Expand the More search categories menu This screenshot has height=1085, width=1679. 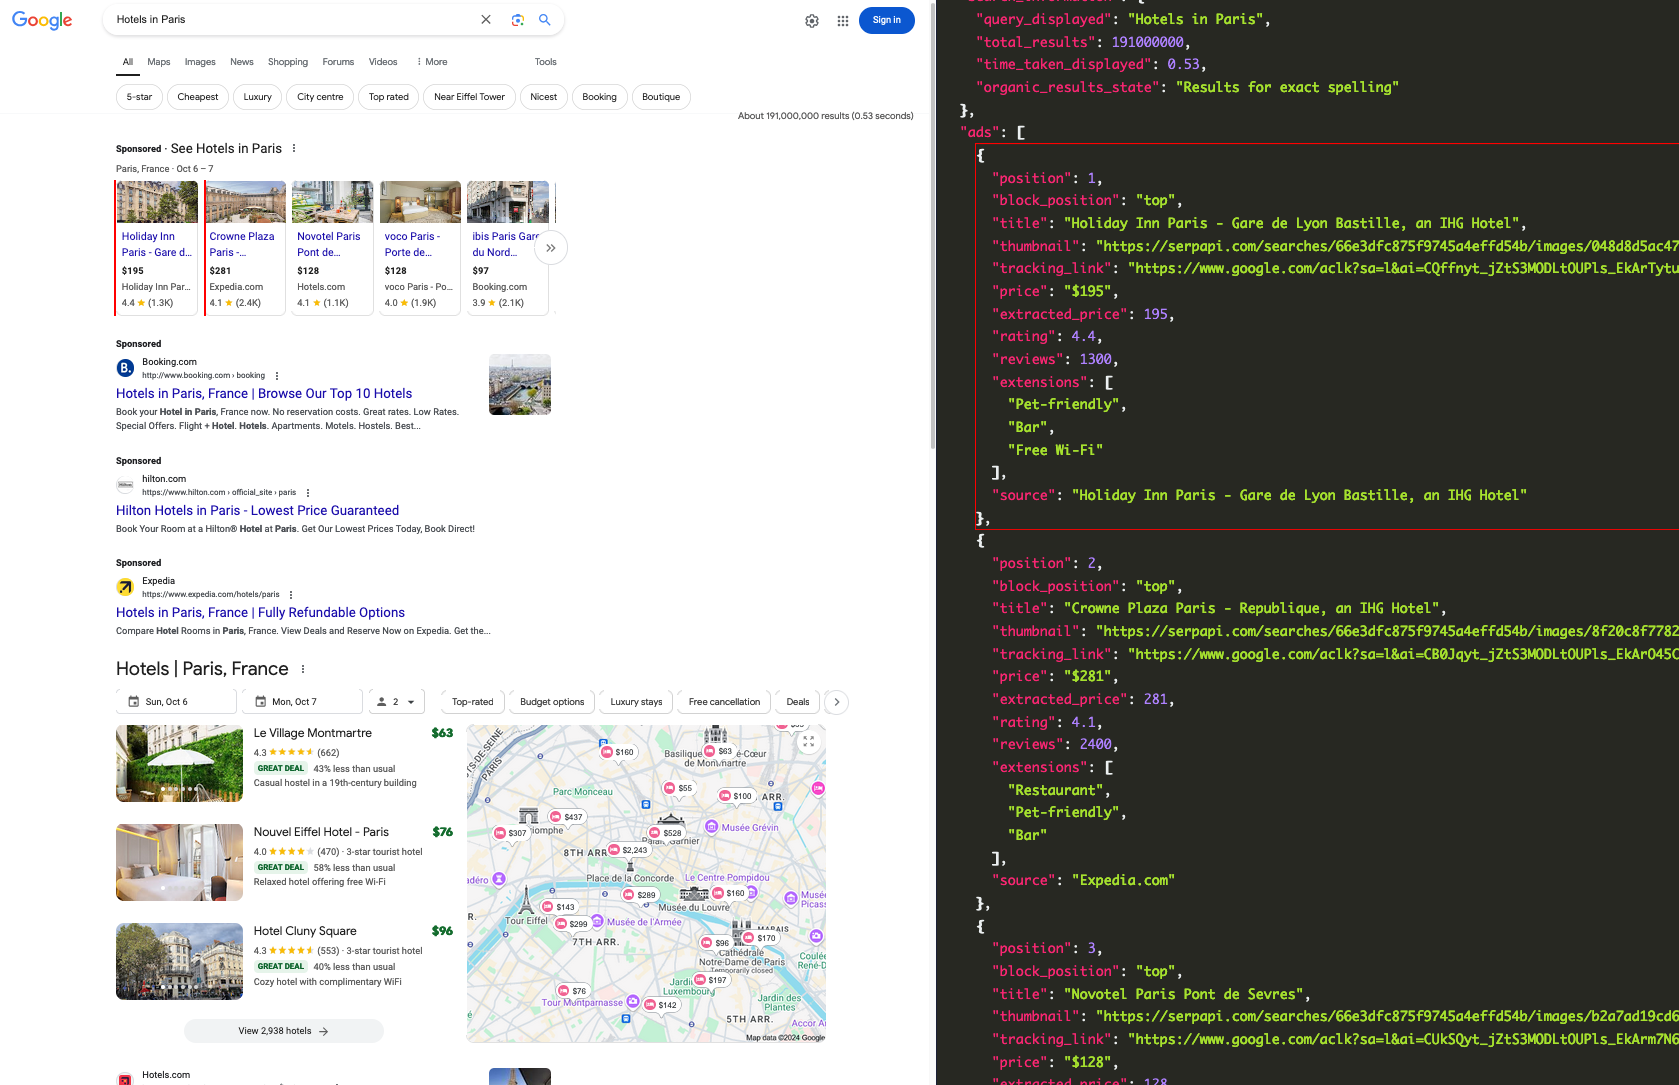click(x=432, y=62)
